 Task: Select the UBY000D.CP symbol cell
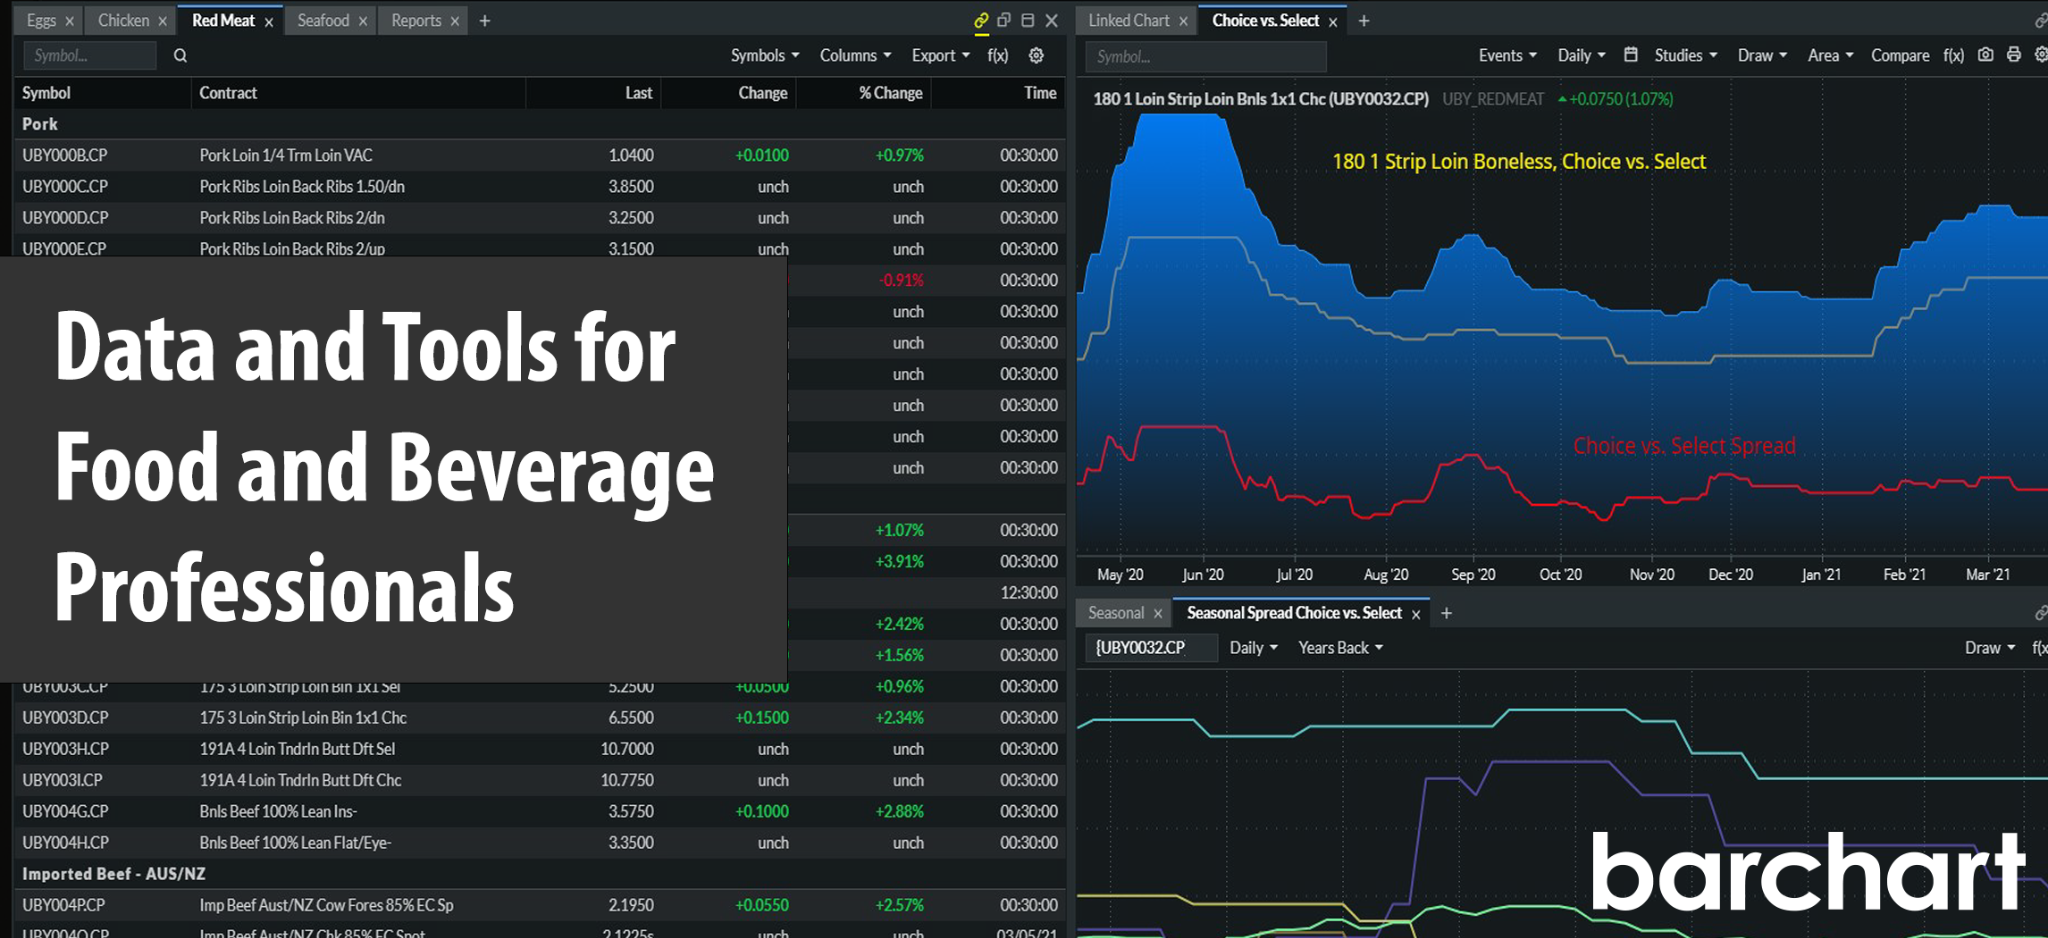(65, 218)
